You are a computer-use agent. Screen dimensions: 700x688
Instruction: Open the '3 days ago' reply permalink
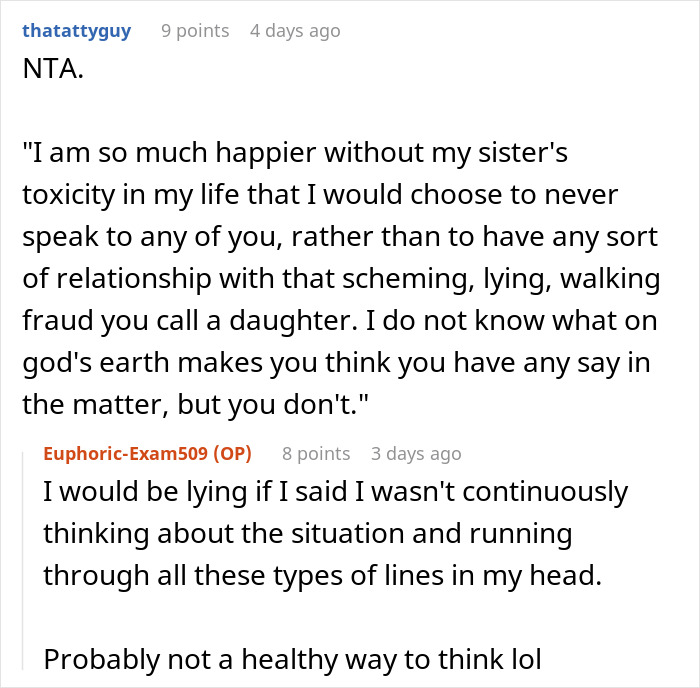click(416, 454)
